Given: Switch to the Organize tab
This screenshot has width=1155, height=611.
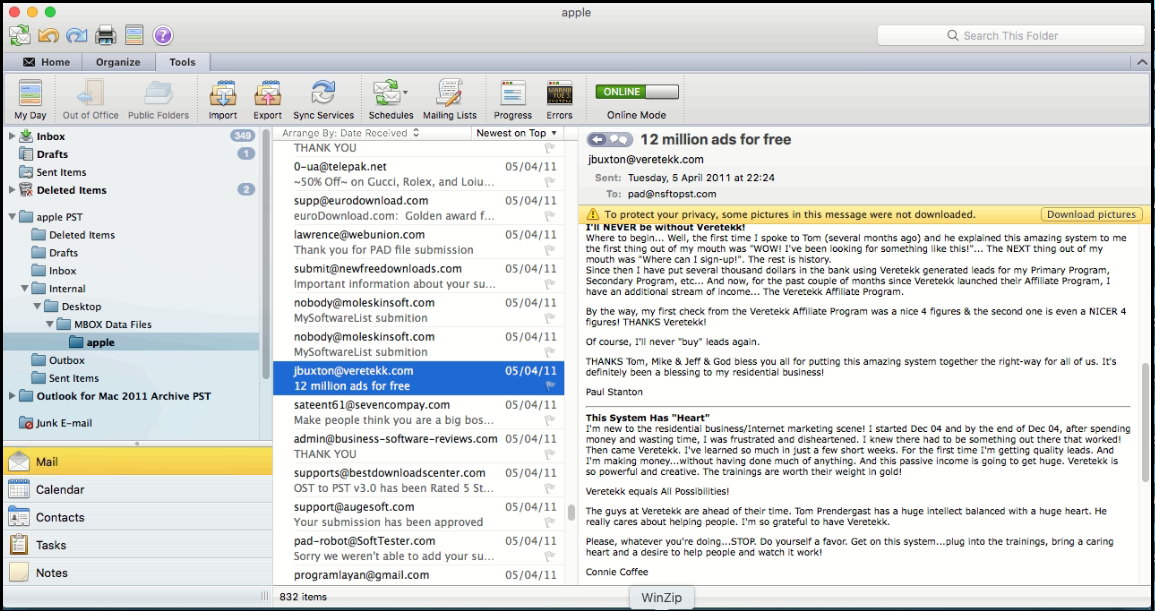Looking at the screenshot, I should (x=118, y=62).
